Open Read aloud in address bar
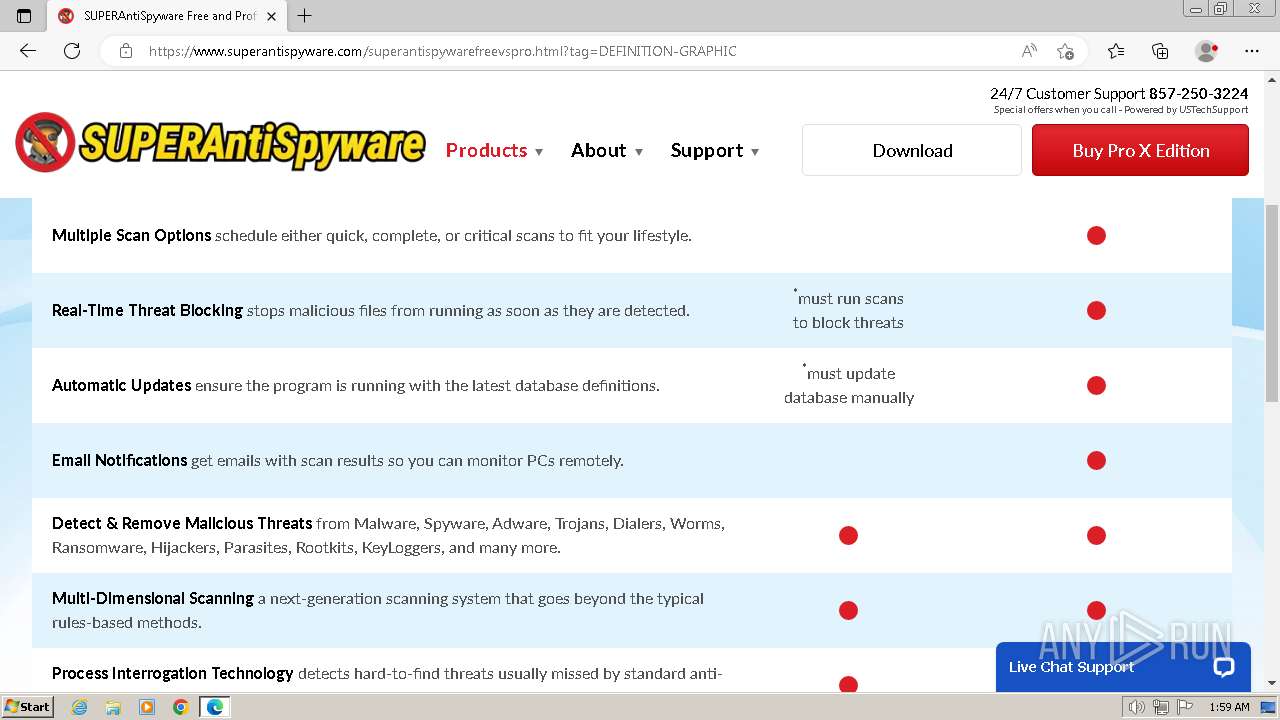The width and height of the screenshot is (1280, 720). (x=1029, y=51)
